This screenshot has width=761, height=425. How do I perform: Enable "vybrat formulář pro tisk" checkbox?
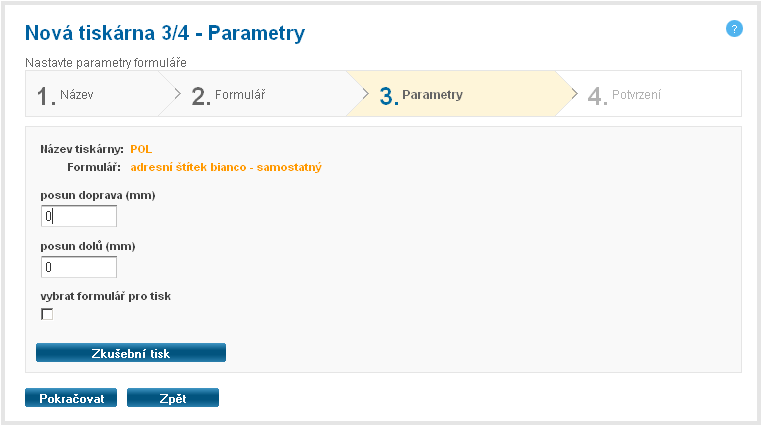click(x=47, y=314)
